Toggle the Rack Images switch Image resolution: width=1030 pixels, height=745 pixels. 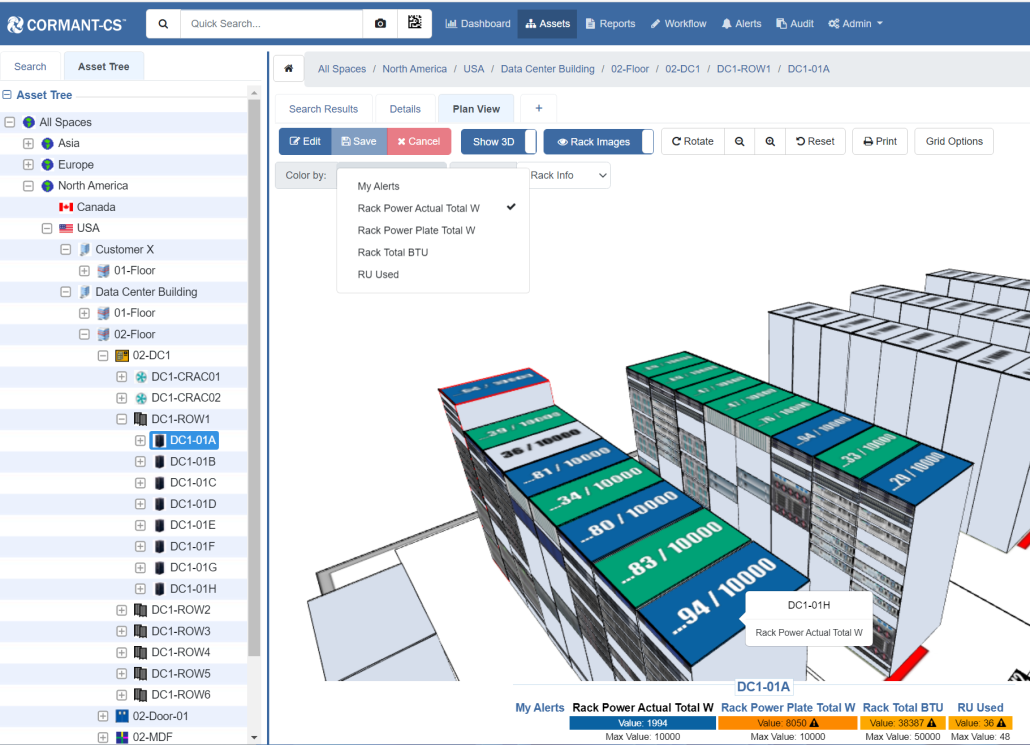[x=598, y=142]
